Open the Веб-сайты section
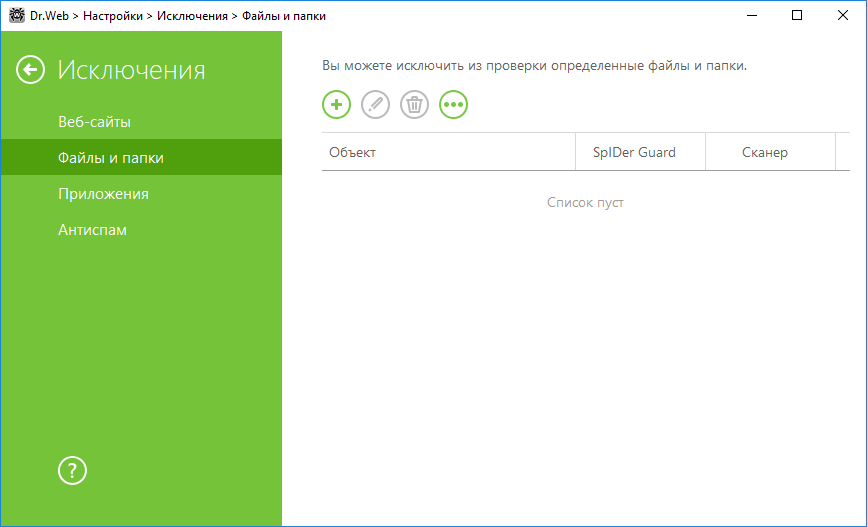 [x=142, y=122]
